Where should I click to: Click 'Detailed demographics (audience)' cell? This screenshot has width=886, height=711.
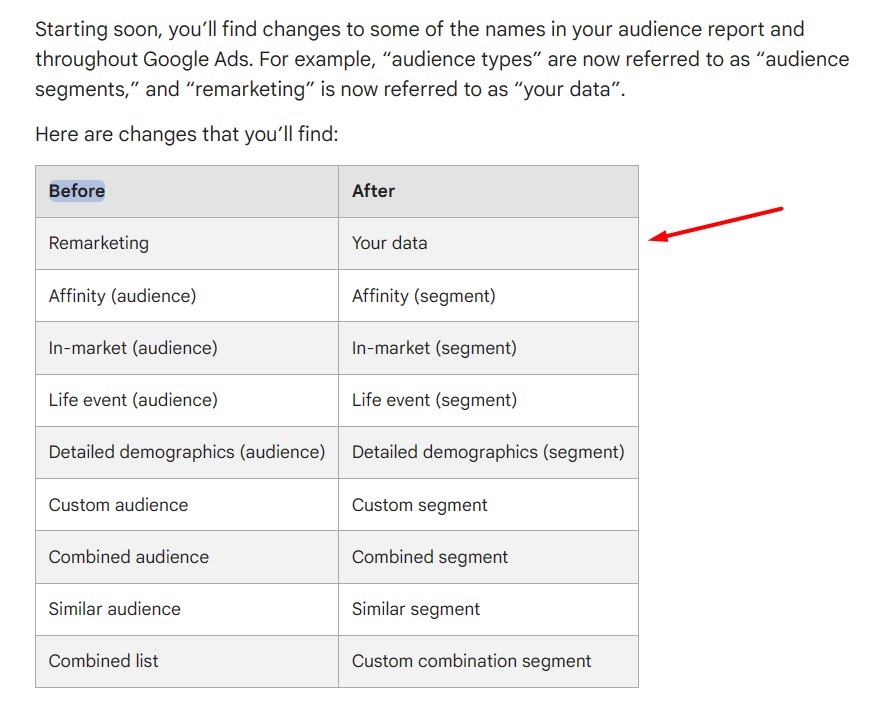[x=187, y=453]
